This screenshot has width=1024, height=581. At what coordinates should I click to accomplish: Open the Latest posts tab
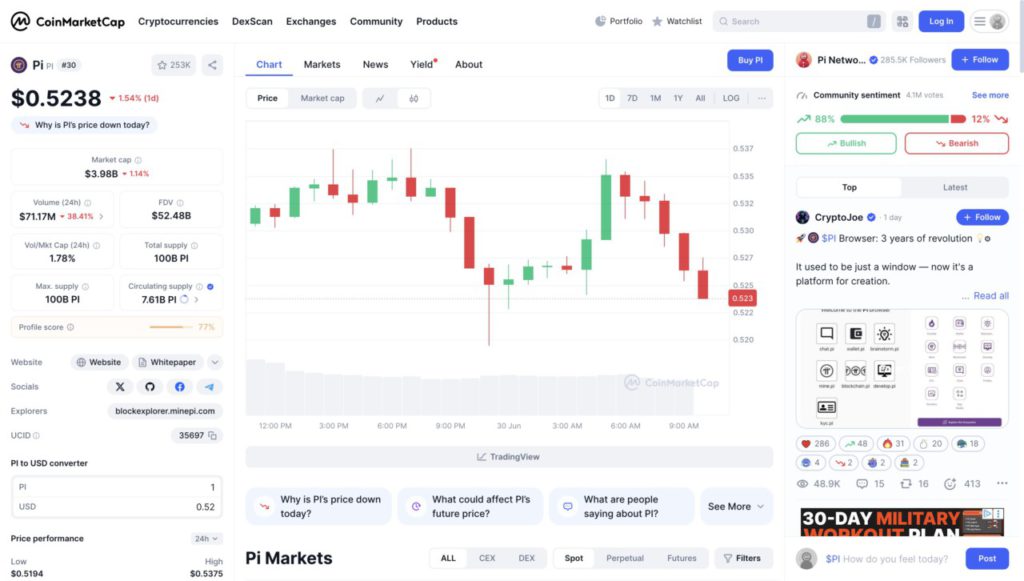(x=955, y=187)
